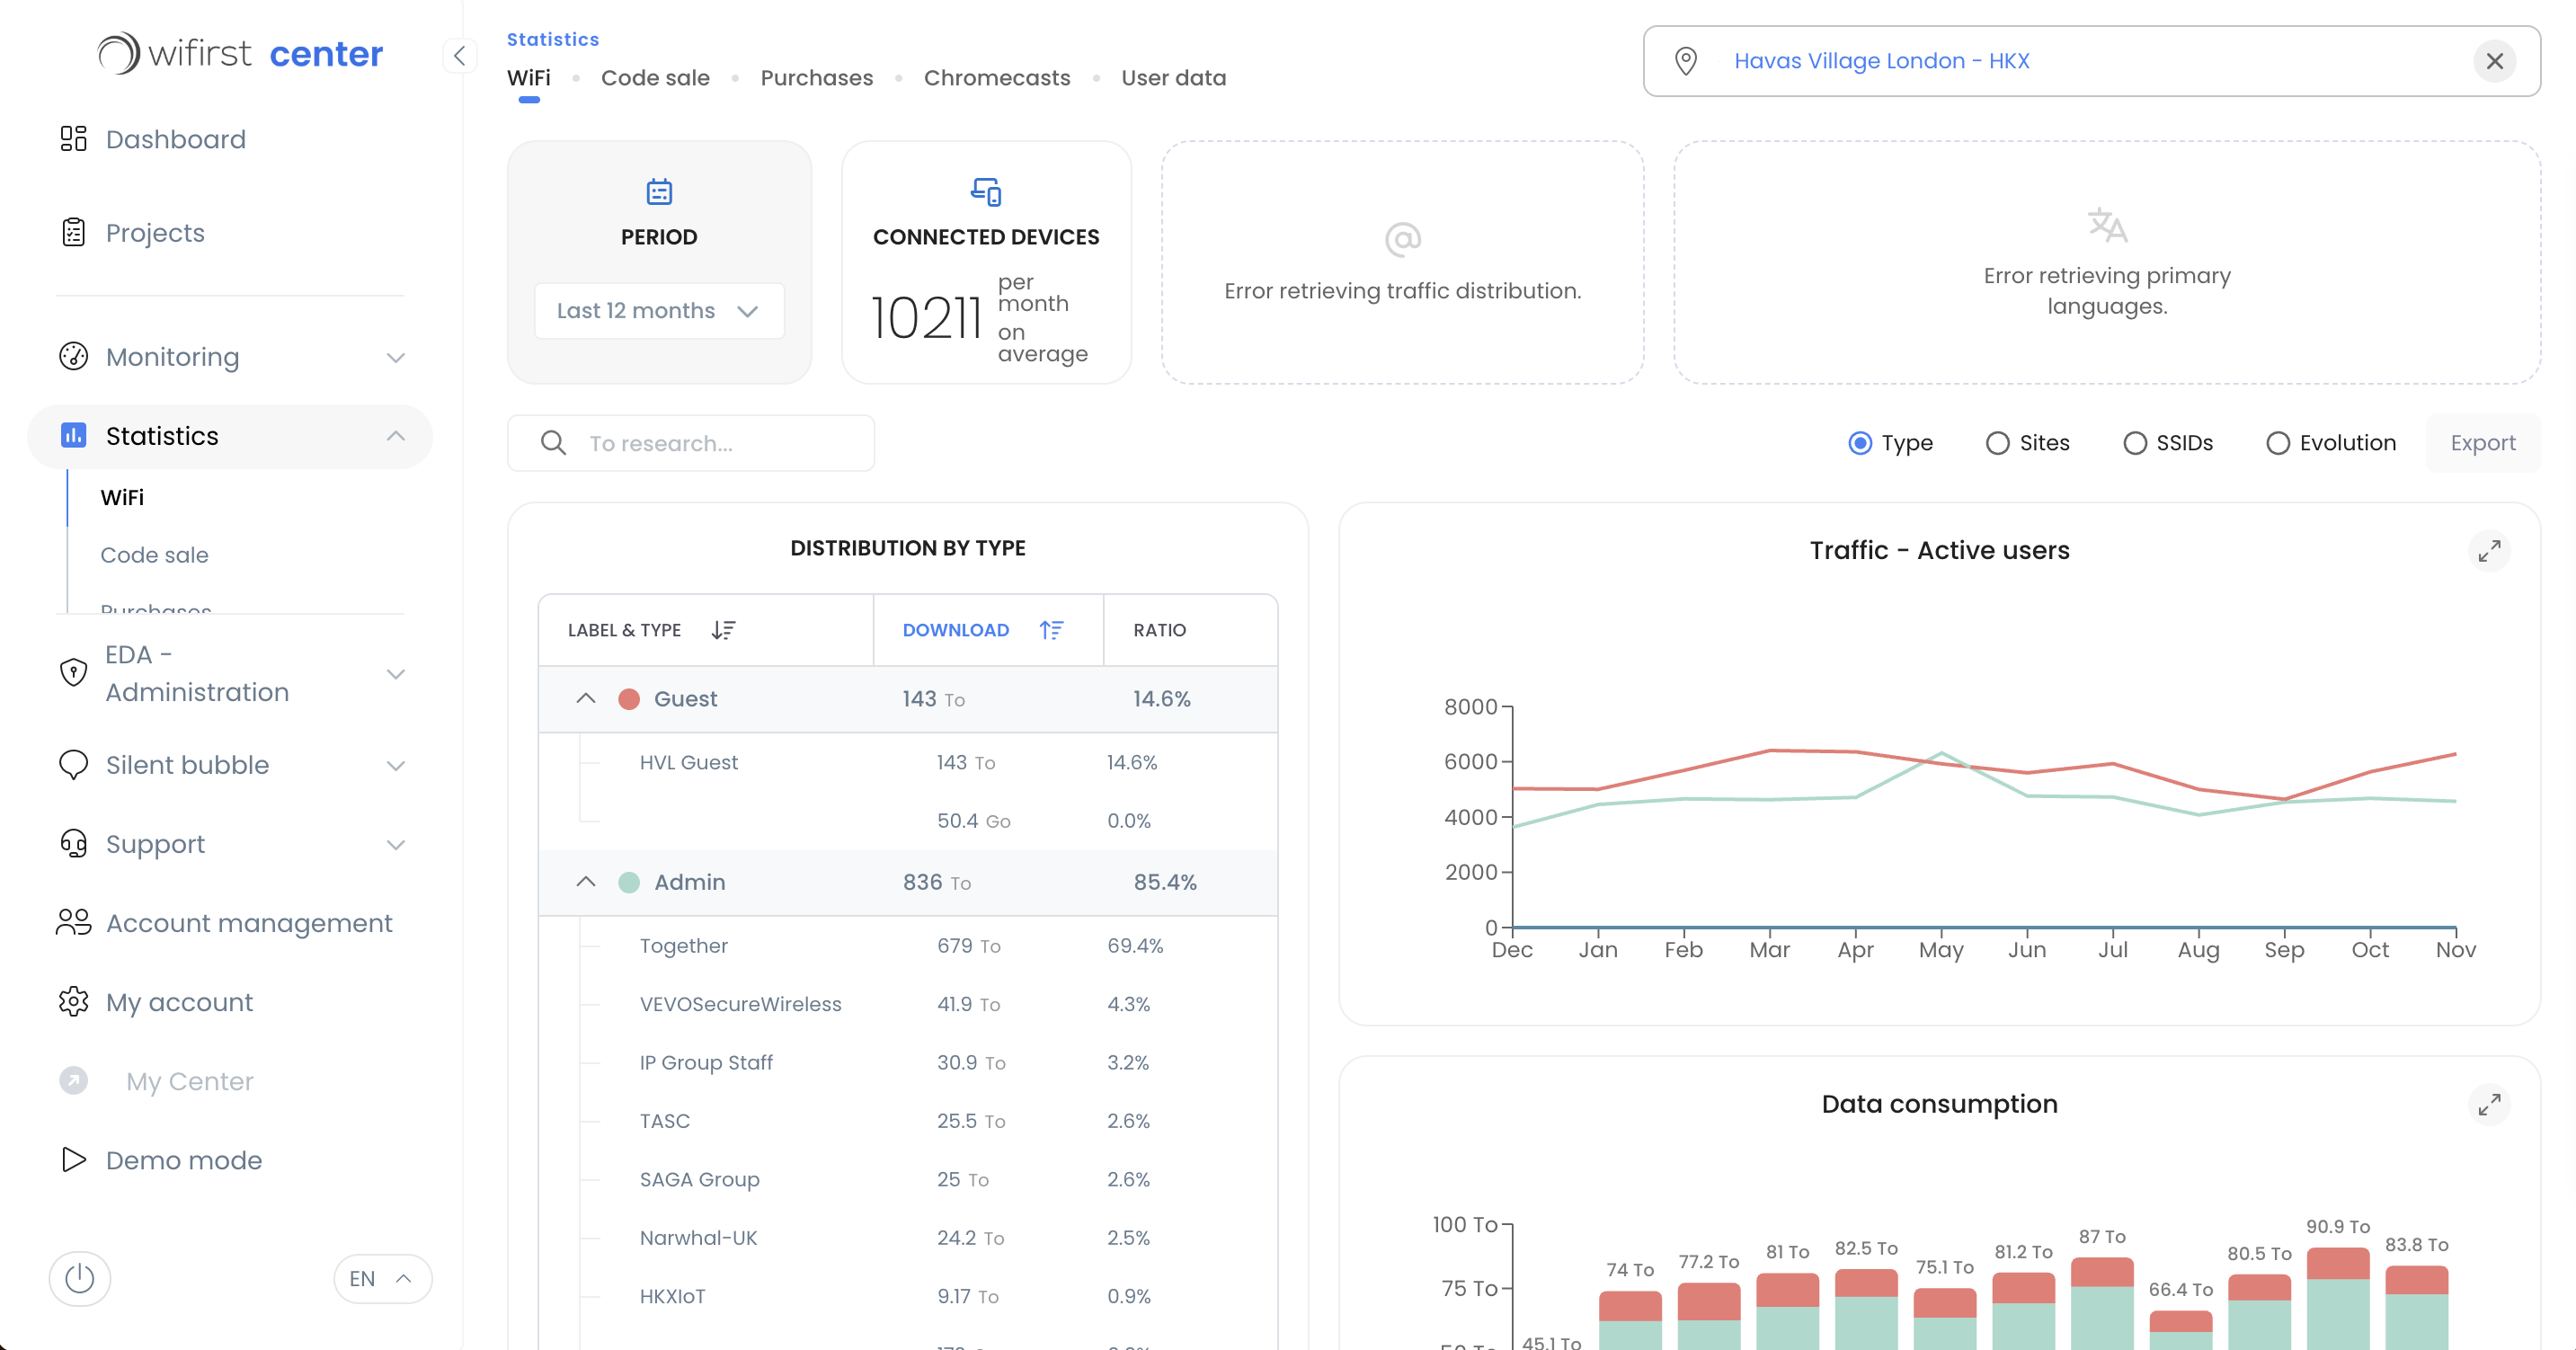Viewport: 2576px width, 1350px height.
Task: Click the Statistics bar-chart icon
Action: (x=73, y=436)
